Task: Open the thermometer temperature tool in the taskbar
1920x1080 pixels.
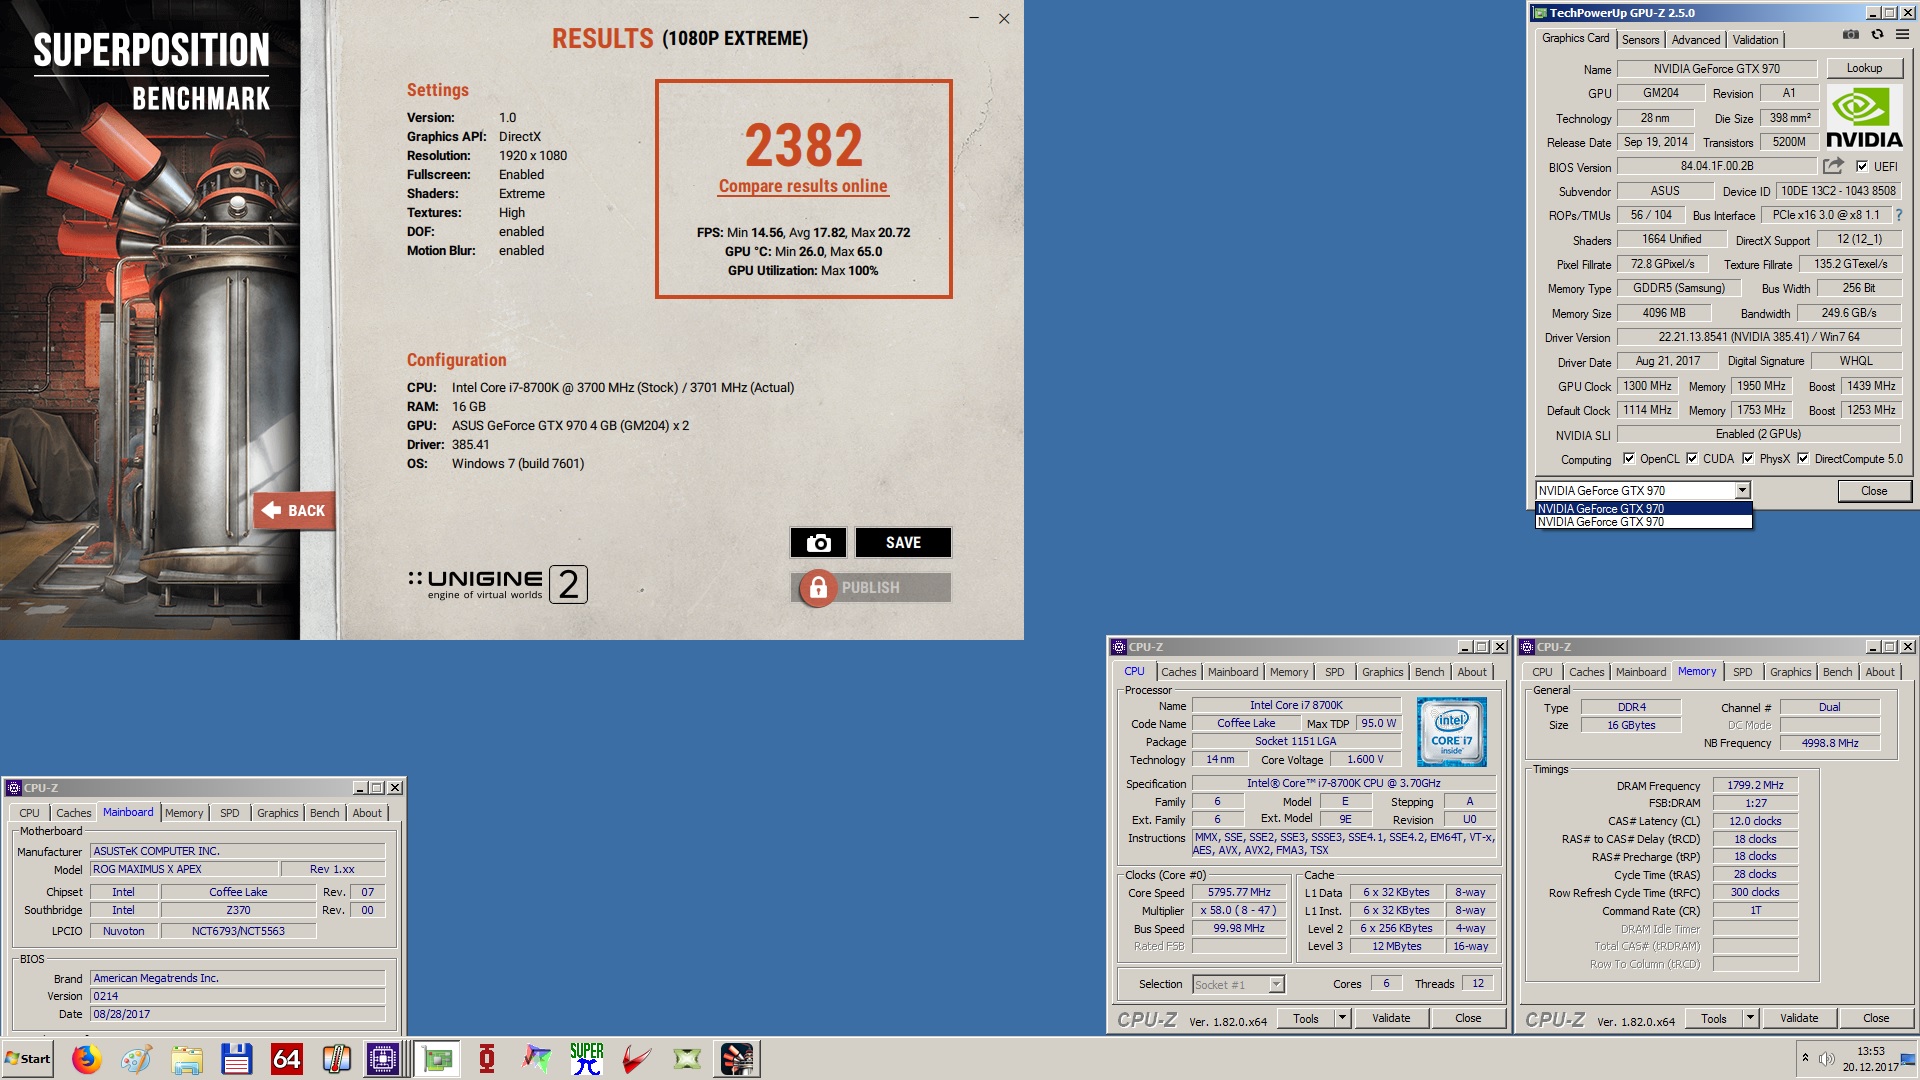Action: (337, 1059)
